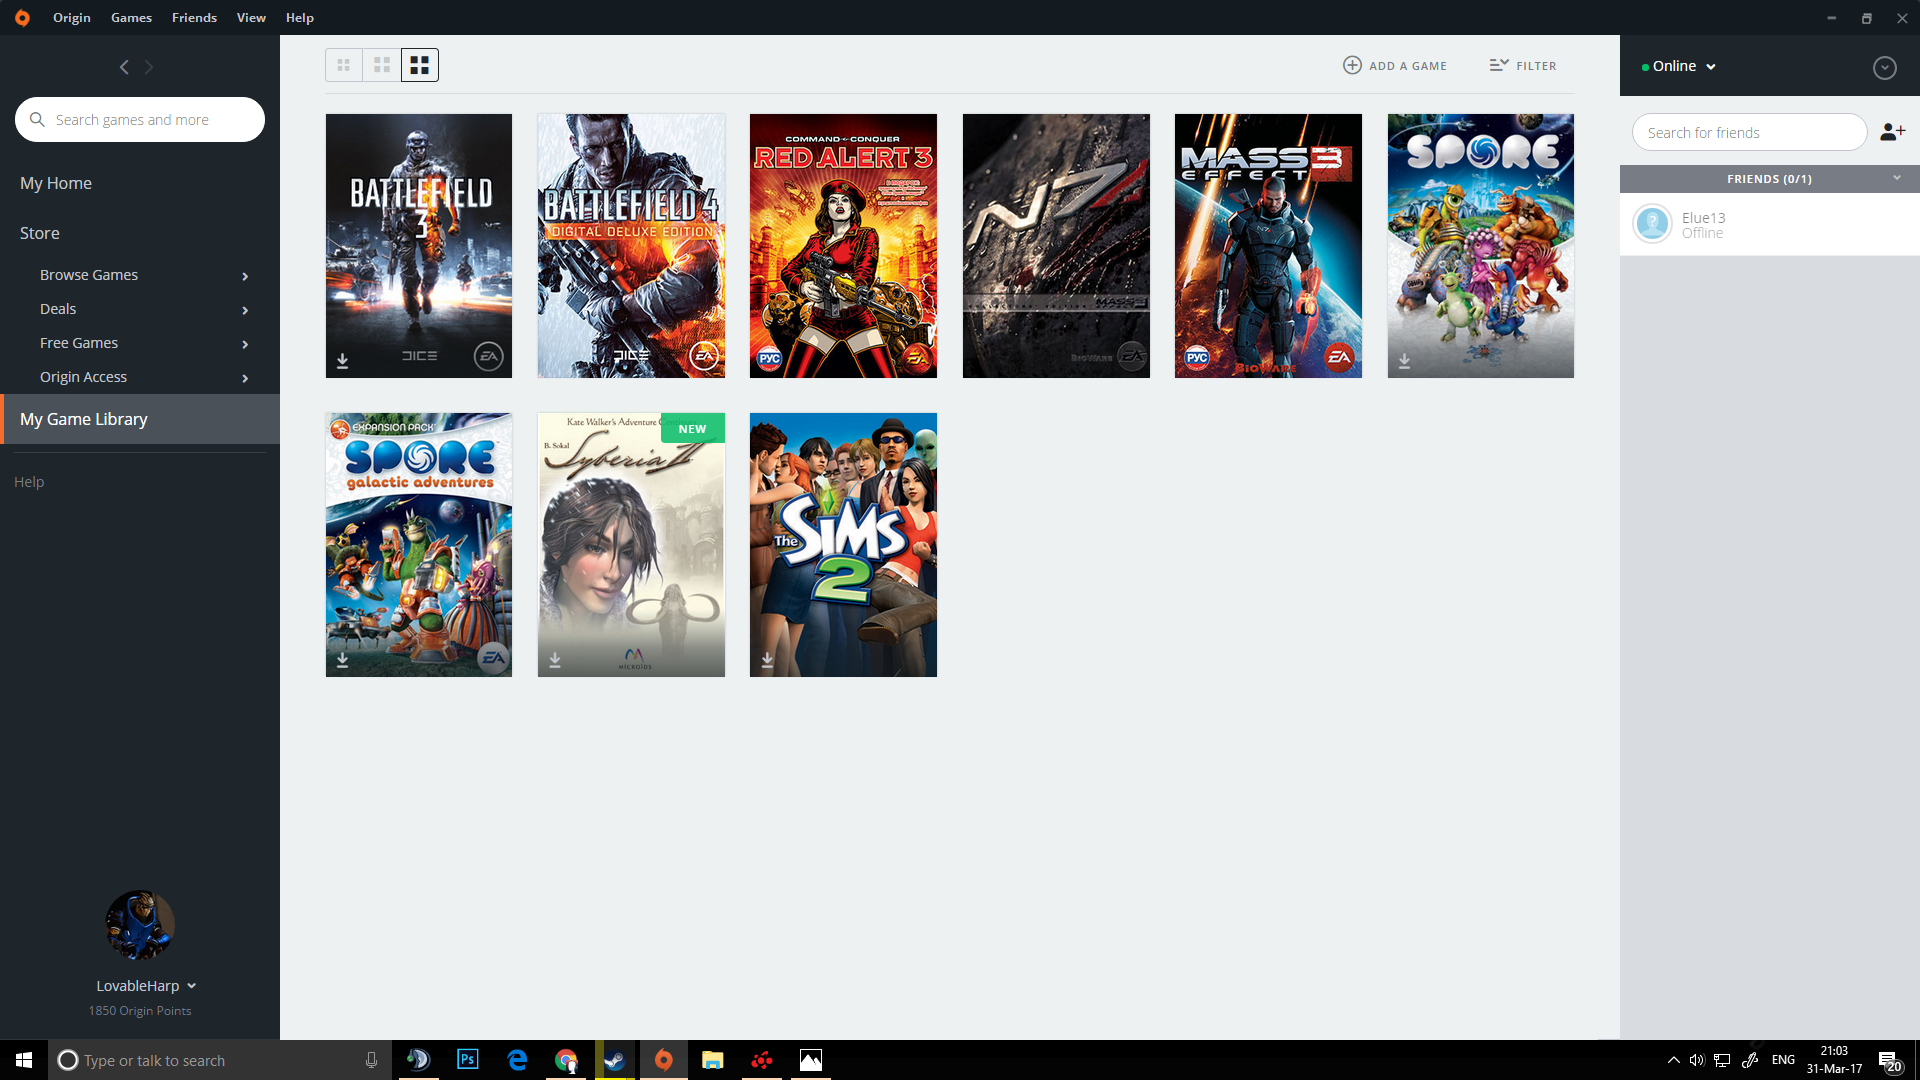1920x1080 pixels.
Task: Open Steam from the Windows taskbar
Action: tap(615, 1060)
